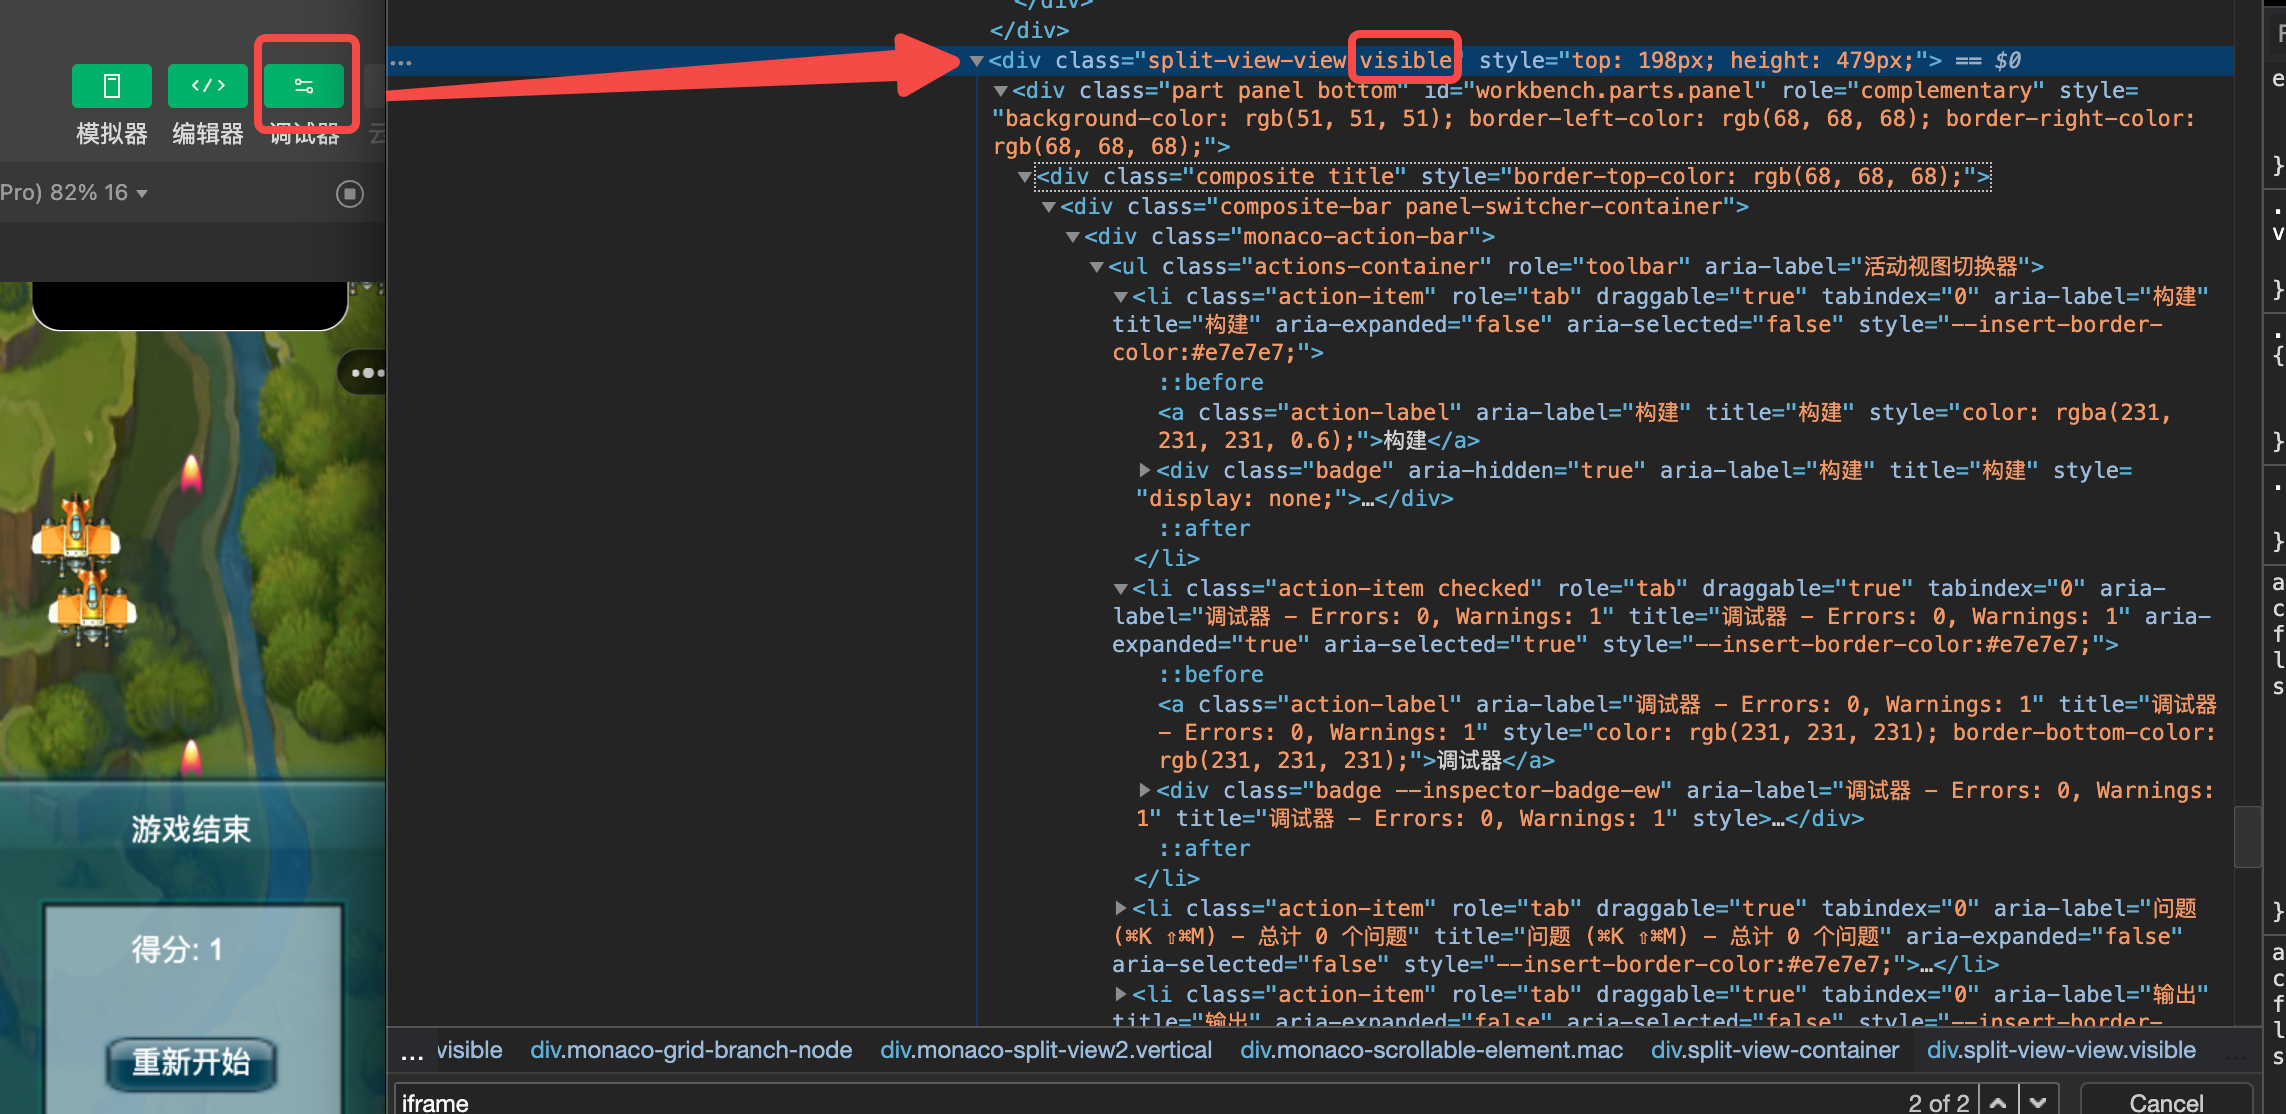
Task: Toggle the 模拟器 simulator panel button
Action: point(111,87)
